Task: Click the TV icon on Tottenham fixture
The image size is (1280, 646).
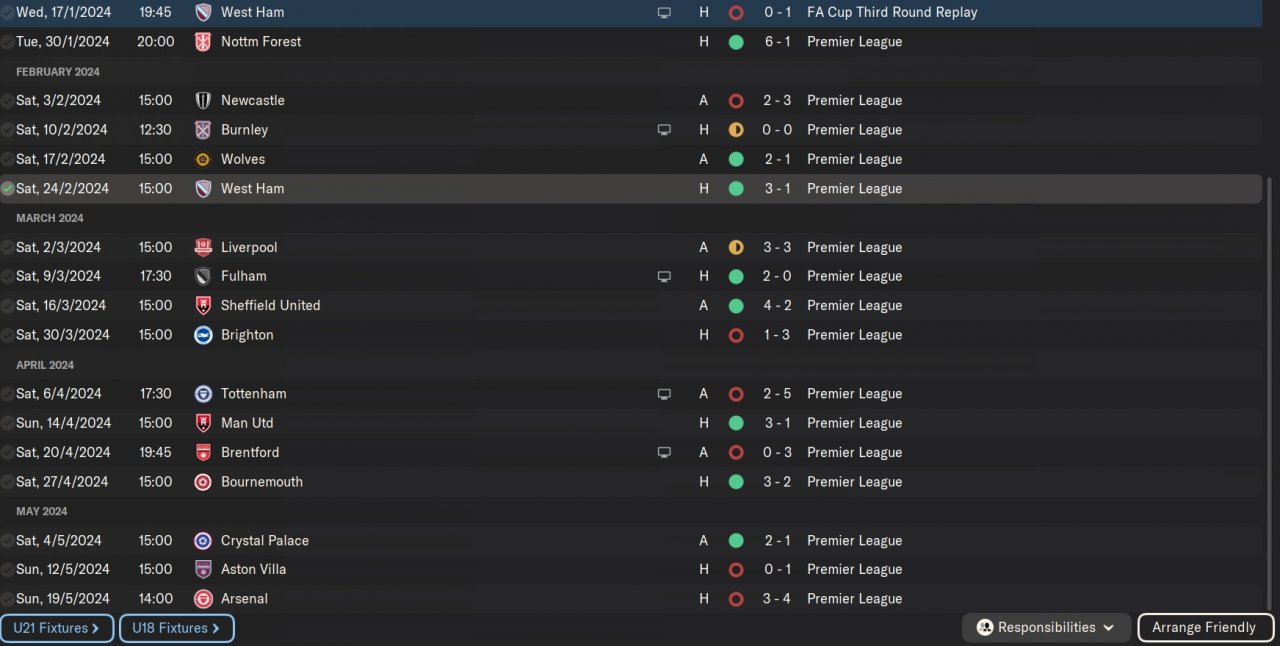Action: (664, 394)
